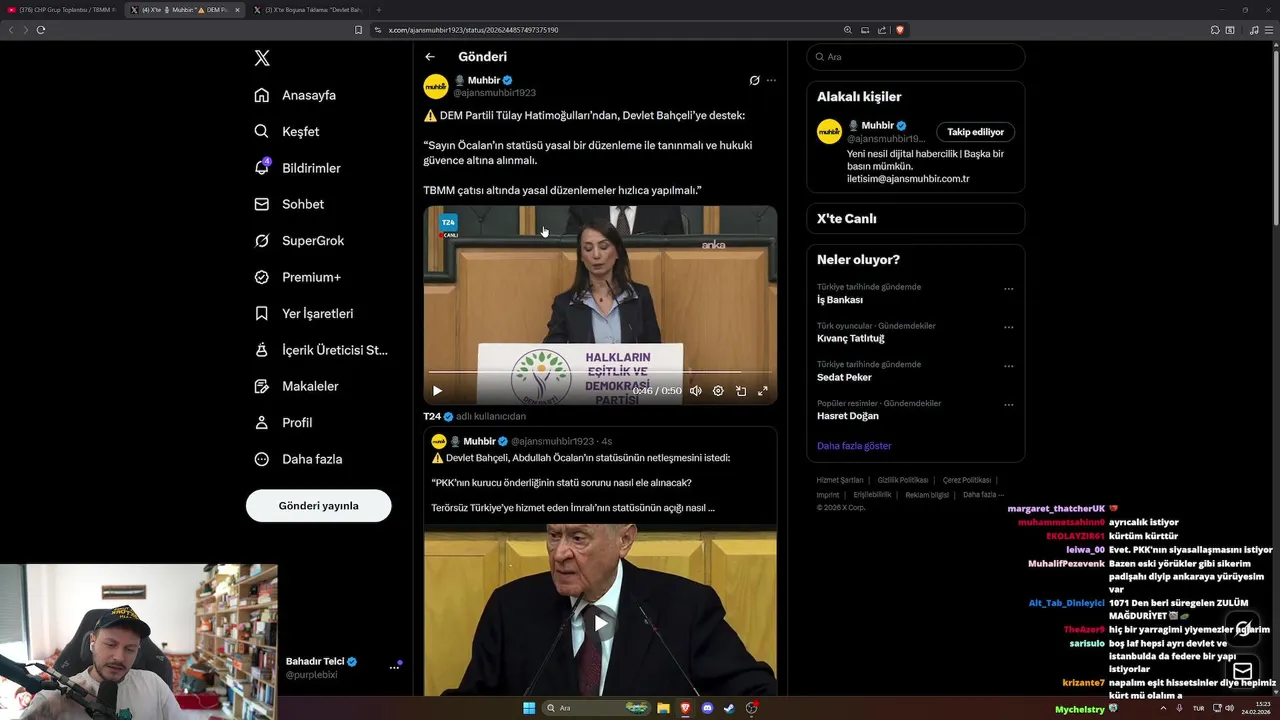Viewport: 1280px width, 720px height.
Task: Open the more options on Muhbir post
Action: (771, 80)
